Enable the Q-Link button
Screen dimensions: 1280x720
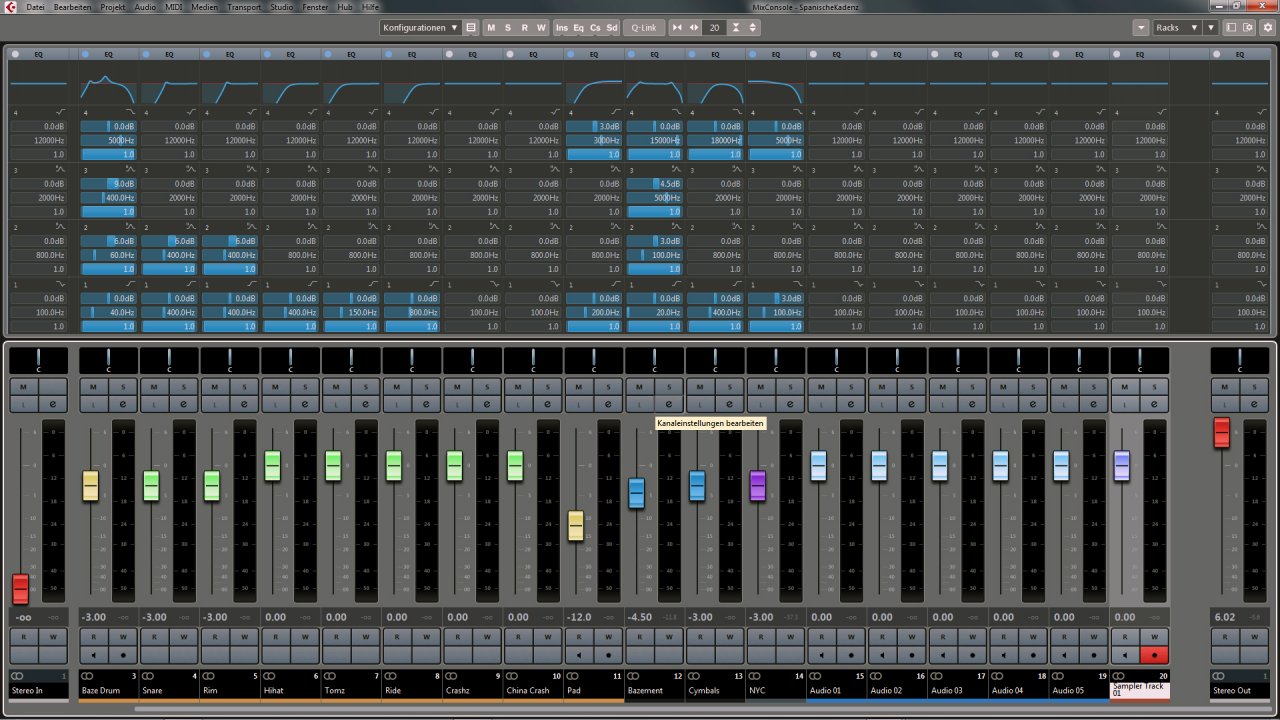coord(644,28)
